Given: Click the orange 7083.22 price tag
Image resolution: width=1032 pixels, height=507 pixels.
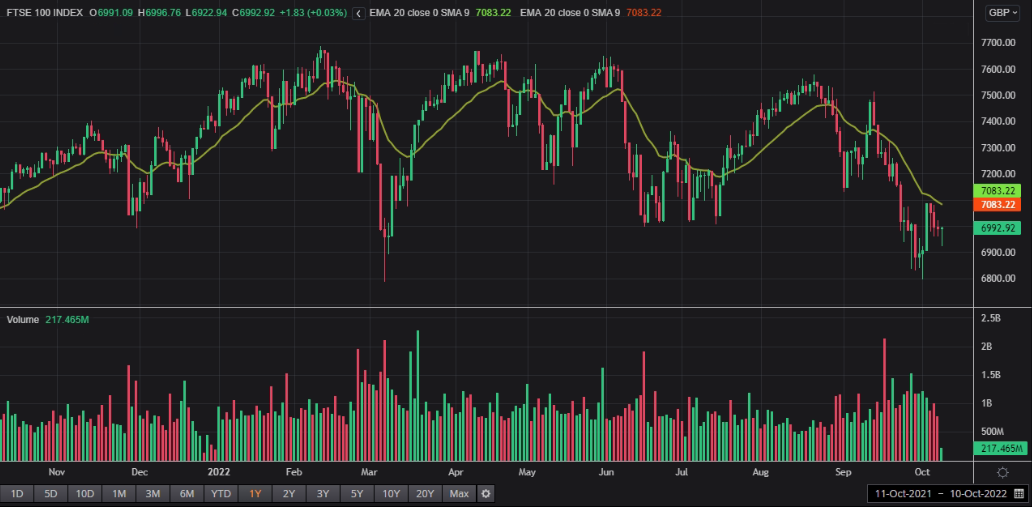Looking at the screenshot, I should (996, 205).
